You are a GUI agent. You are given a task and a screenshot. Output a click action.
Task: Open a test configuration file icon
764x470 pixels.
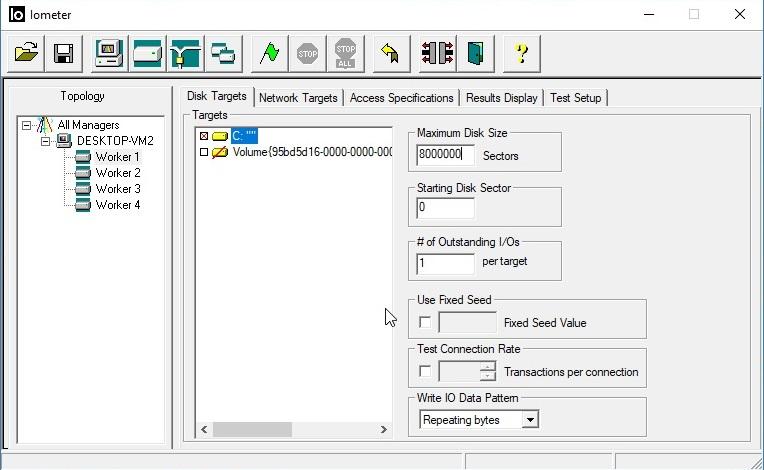click(x=26, y=53)
